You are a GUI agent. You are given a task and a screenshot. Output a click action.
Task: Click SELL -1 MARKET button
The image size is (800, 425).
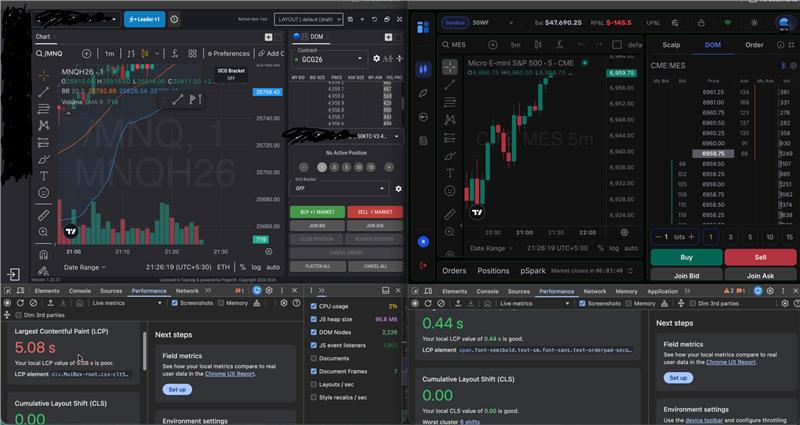point(375,212)
